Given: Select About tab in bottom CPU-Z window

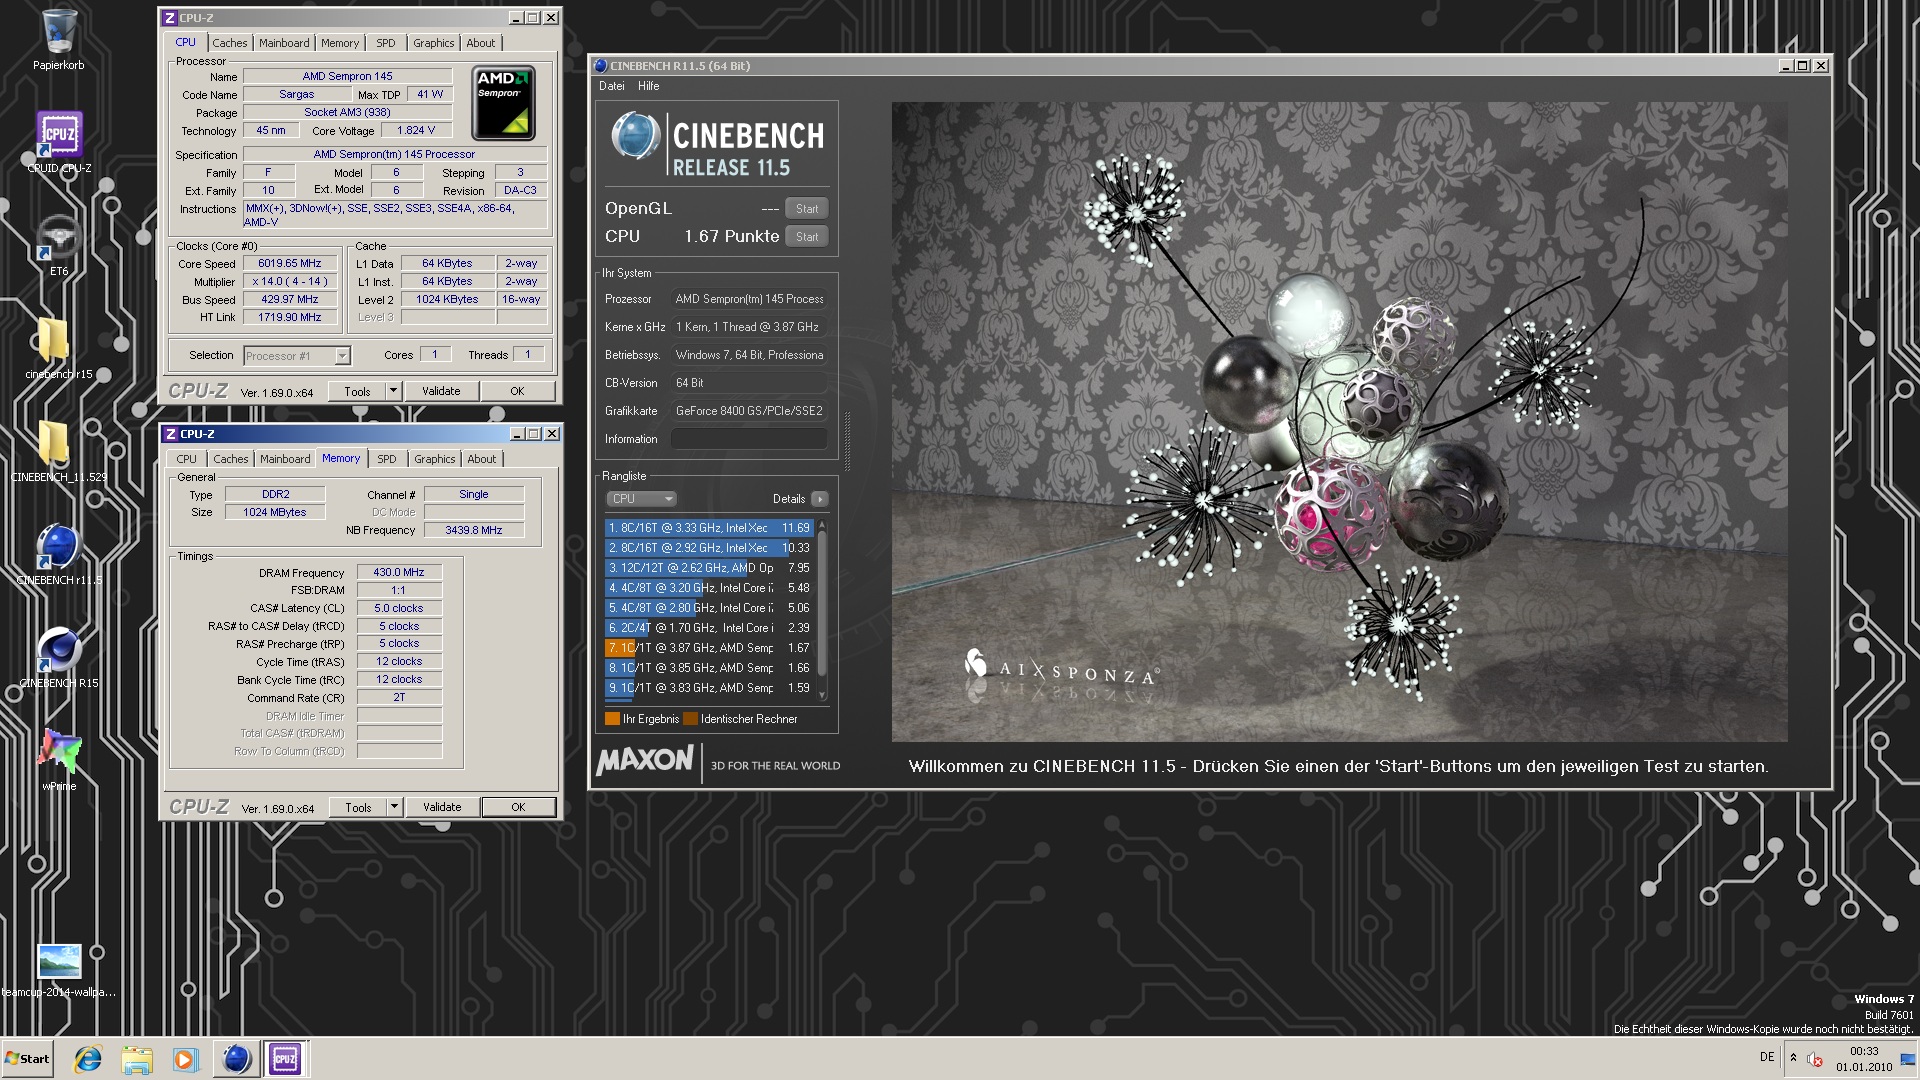Looking at the screenshot, I should [482, 459].
